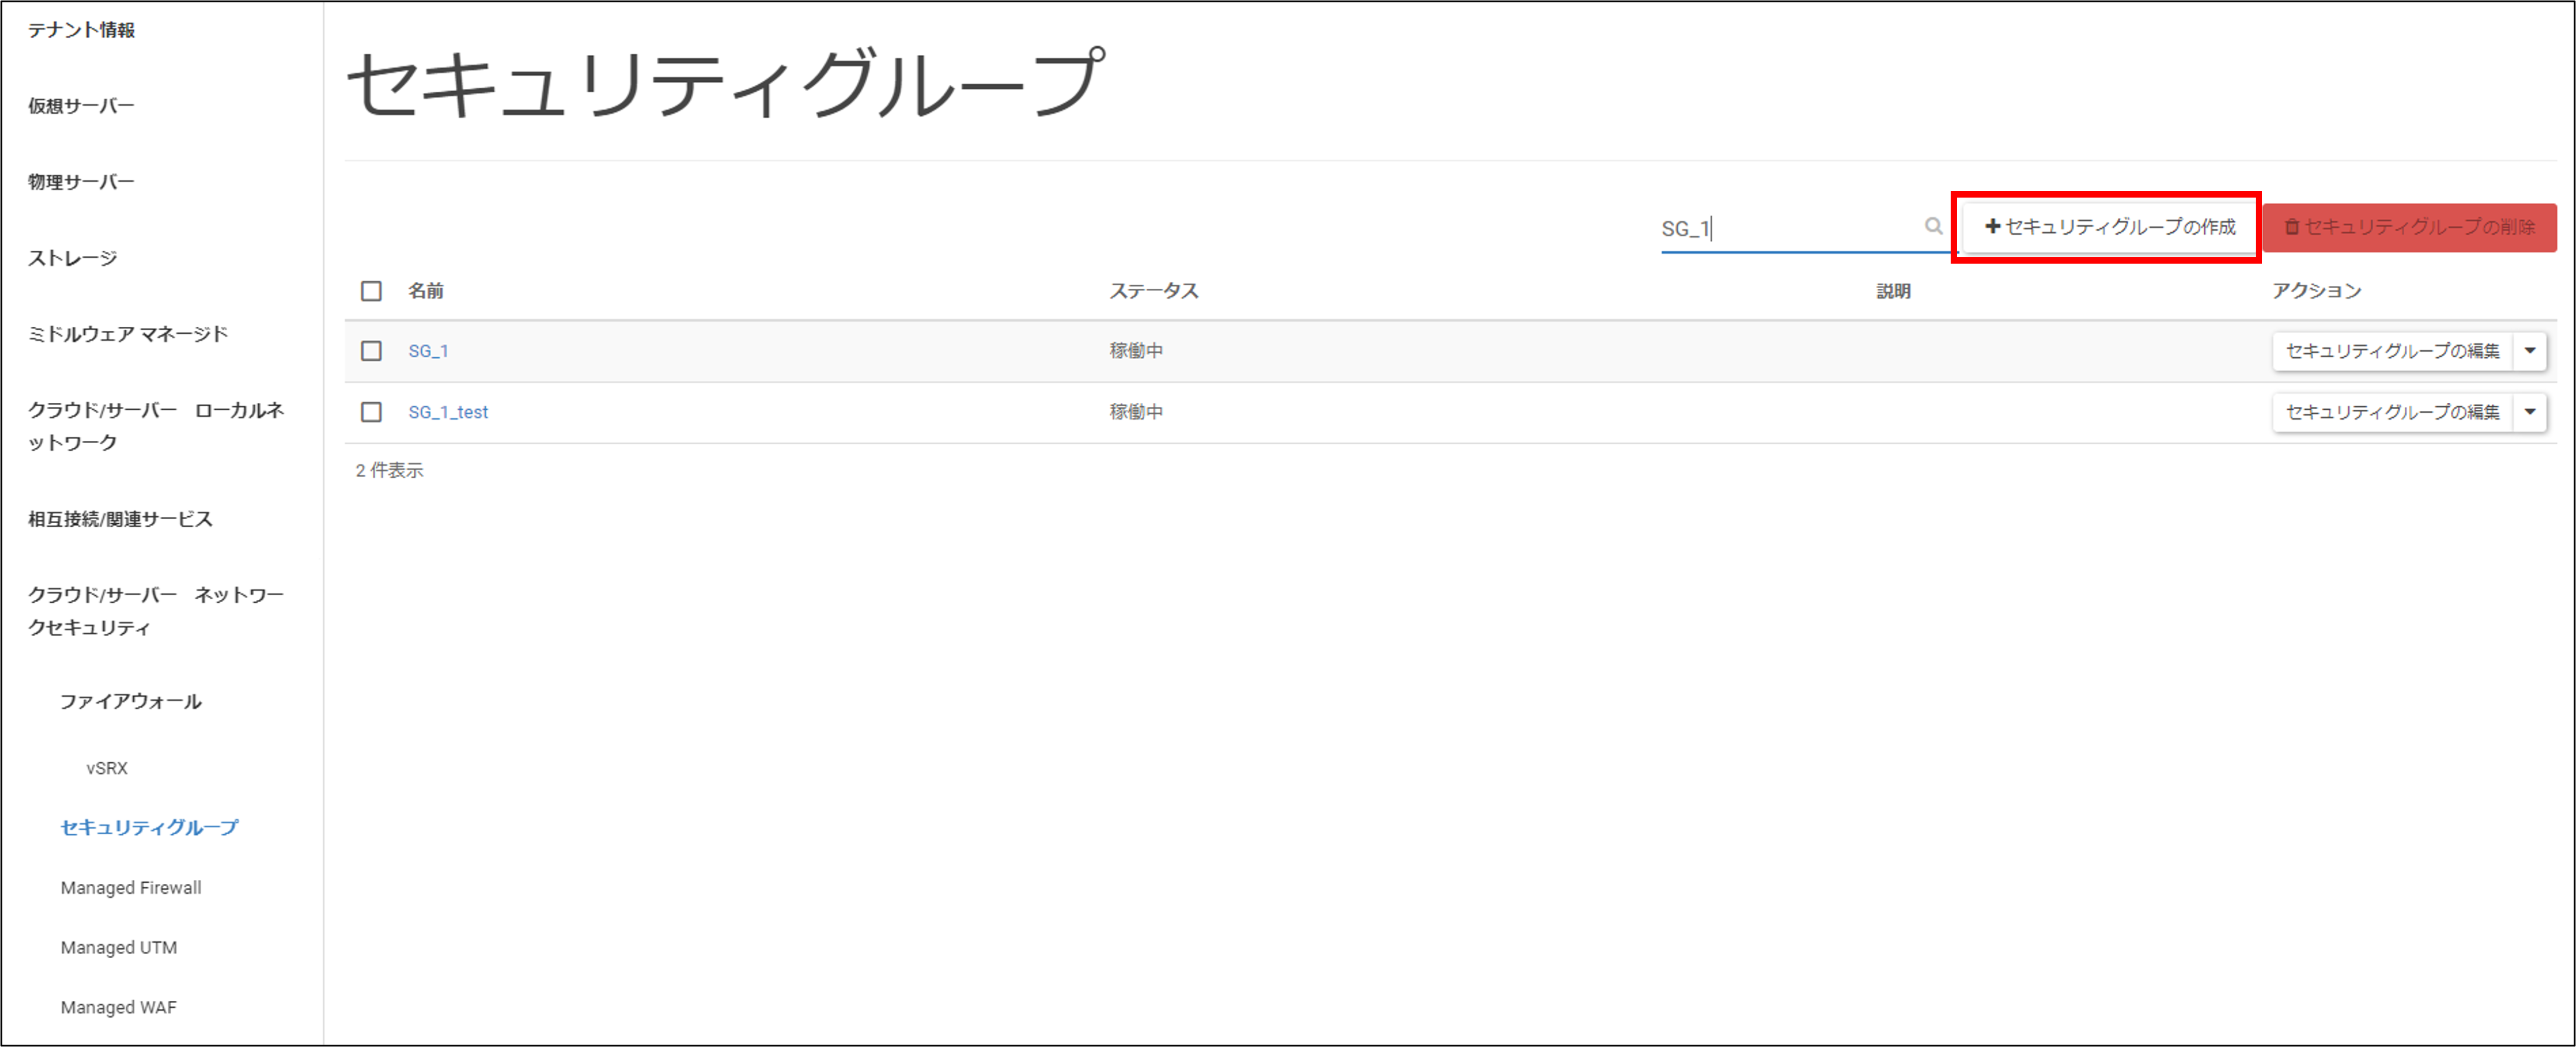2576x1047 pixels.
Task: Select Managed WAF sidebar item
Action: pos(119,1008)
